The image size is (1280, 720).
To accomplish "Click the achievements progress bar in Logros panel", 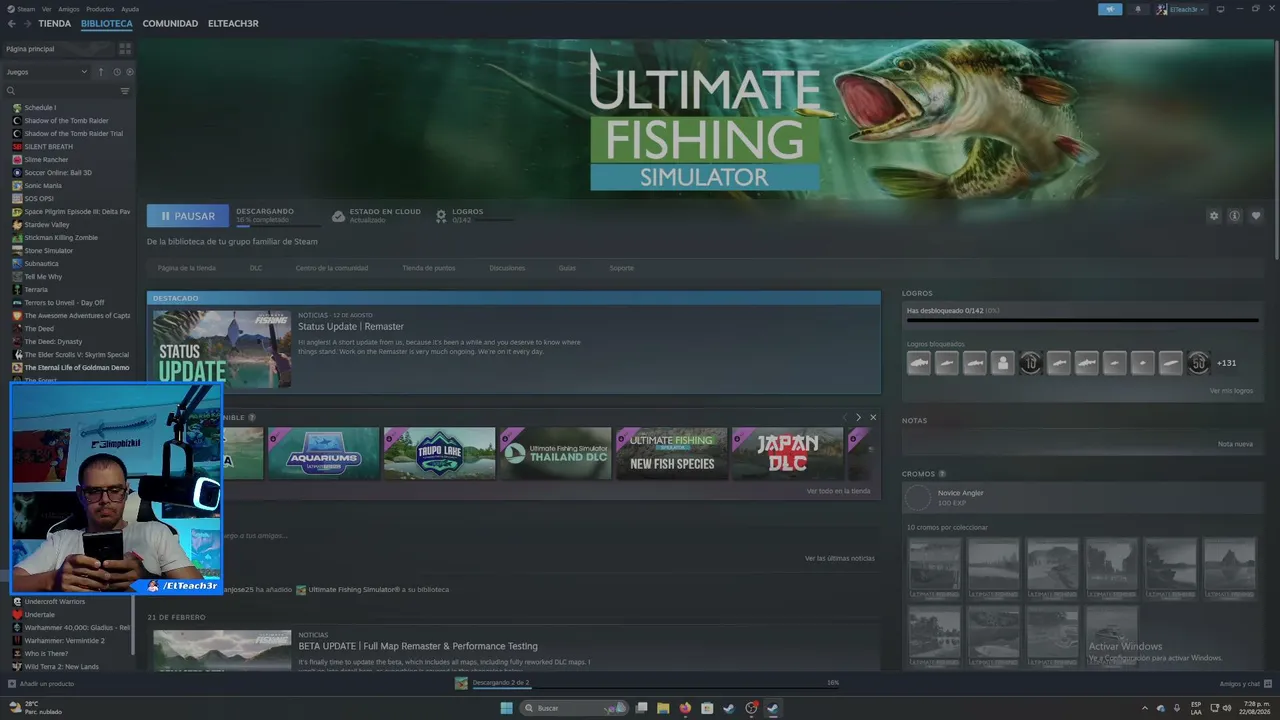I will (1082, 320).
